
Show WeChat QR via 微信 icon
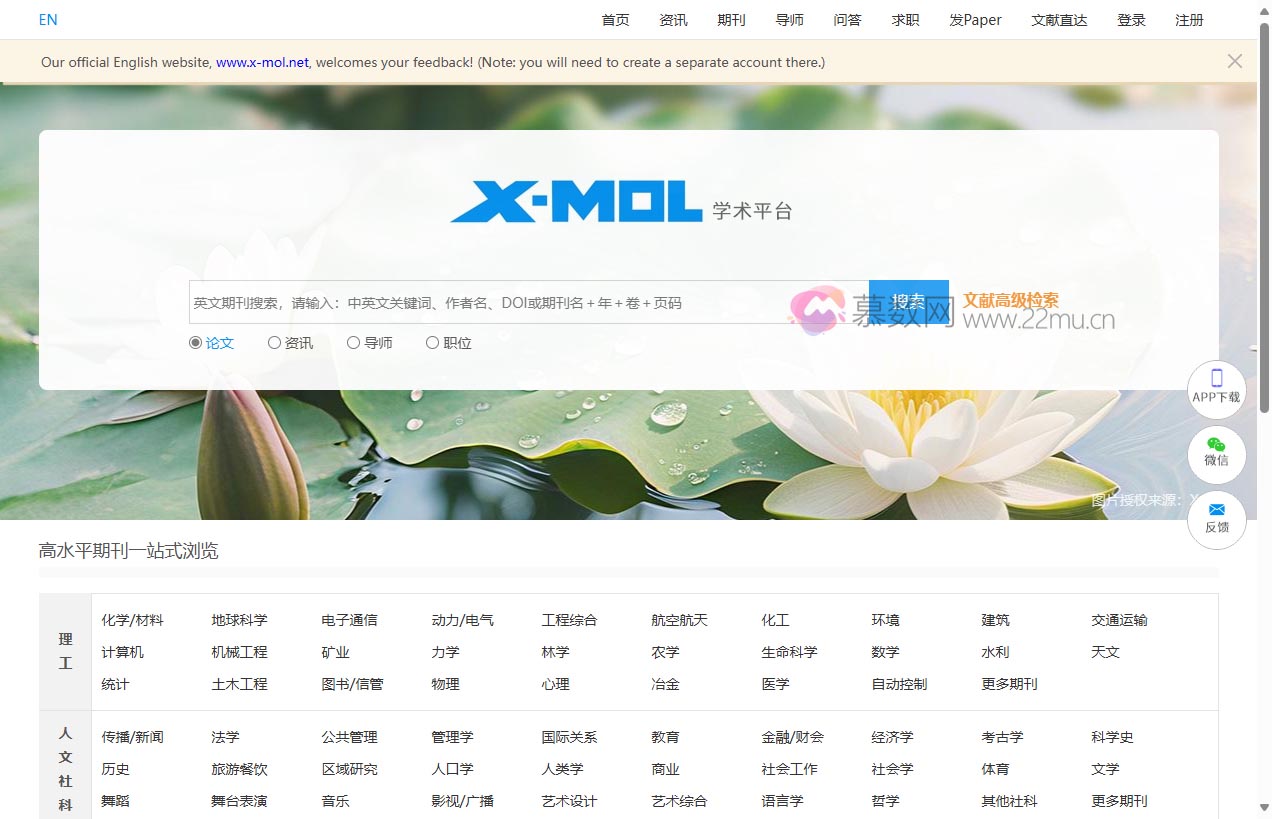(1216, 455)
